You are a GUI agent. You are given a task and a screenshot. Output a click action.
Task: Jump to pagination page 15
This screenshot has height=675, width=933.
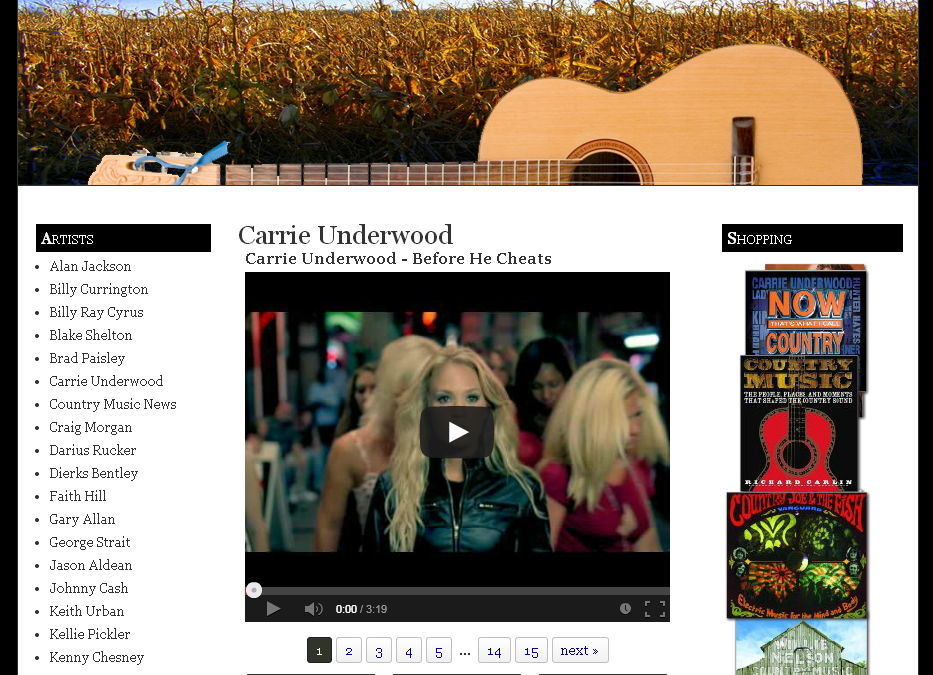click(x=531, y=650)
